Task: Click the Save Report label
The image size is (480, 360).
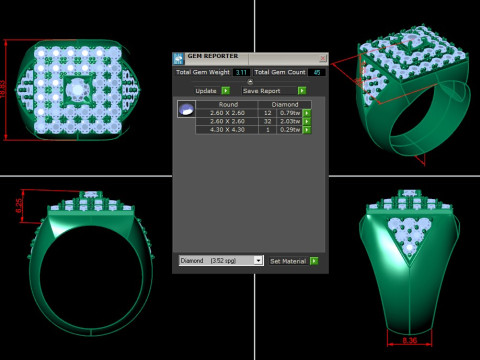Action: 262,91
